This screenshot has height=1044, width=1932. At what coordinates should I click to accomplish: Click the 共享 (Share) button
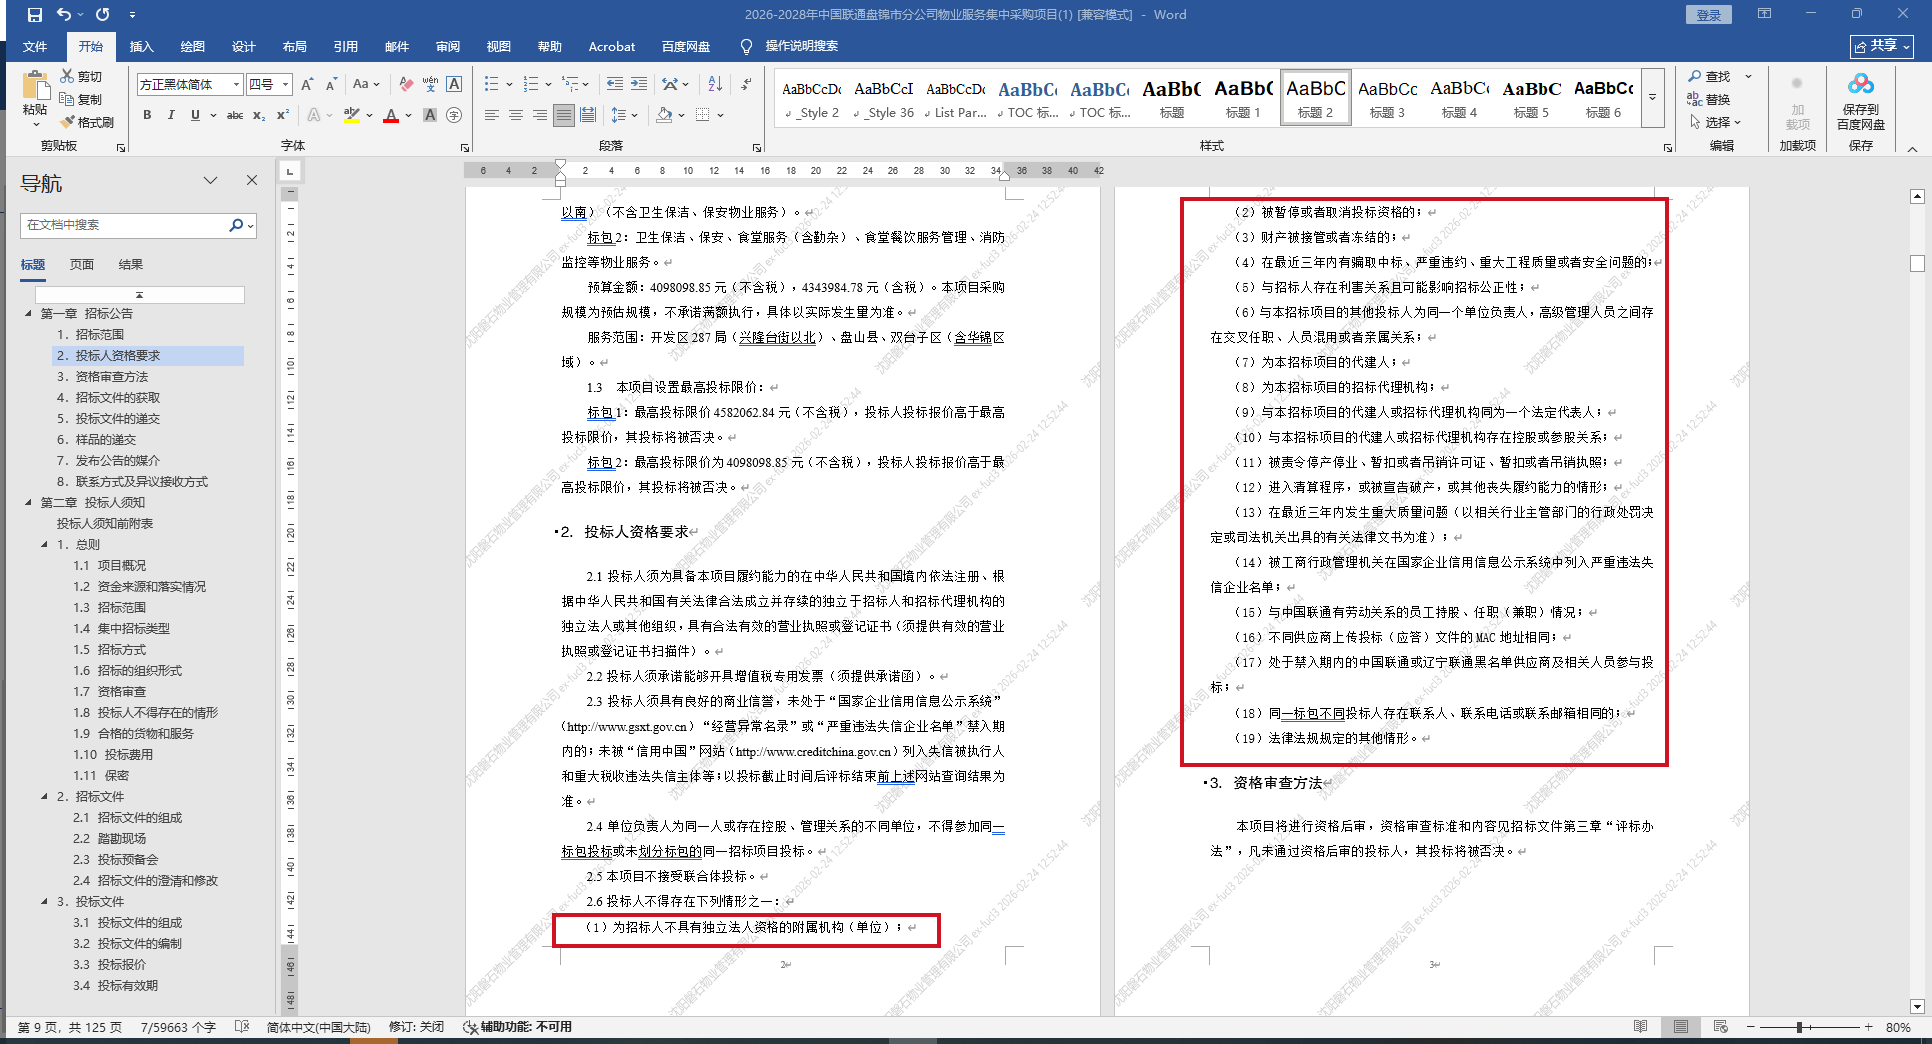coord(1882,46)
